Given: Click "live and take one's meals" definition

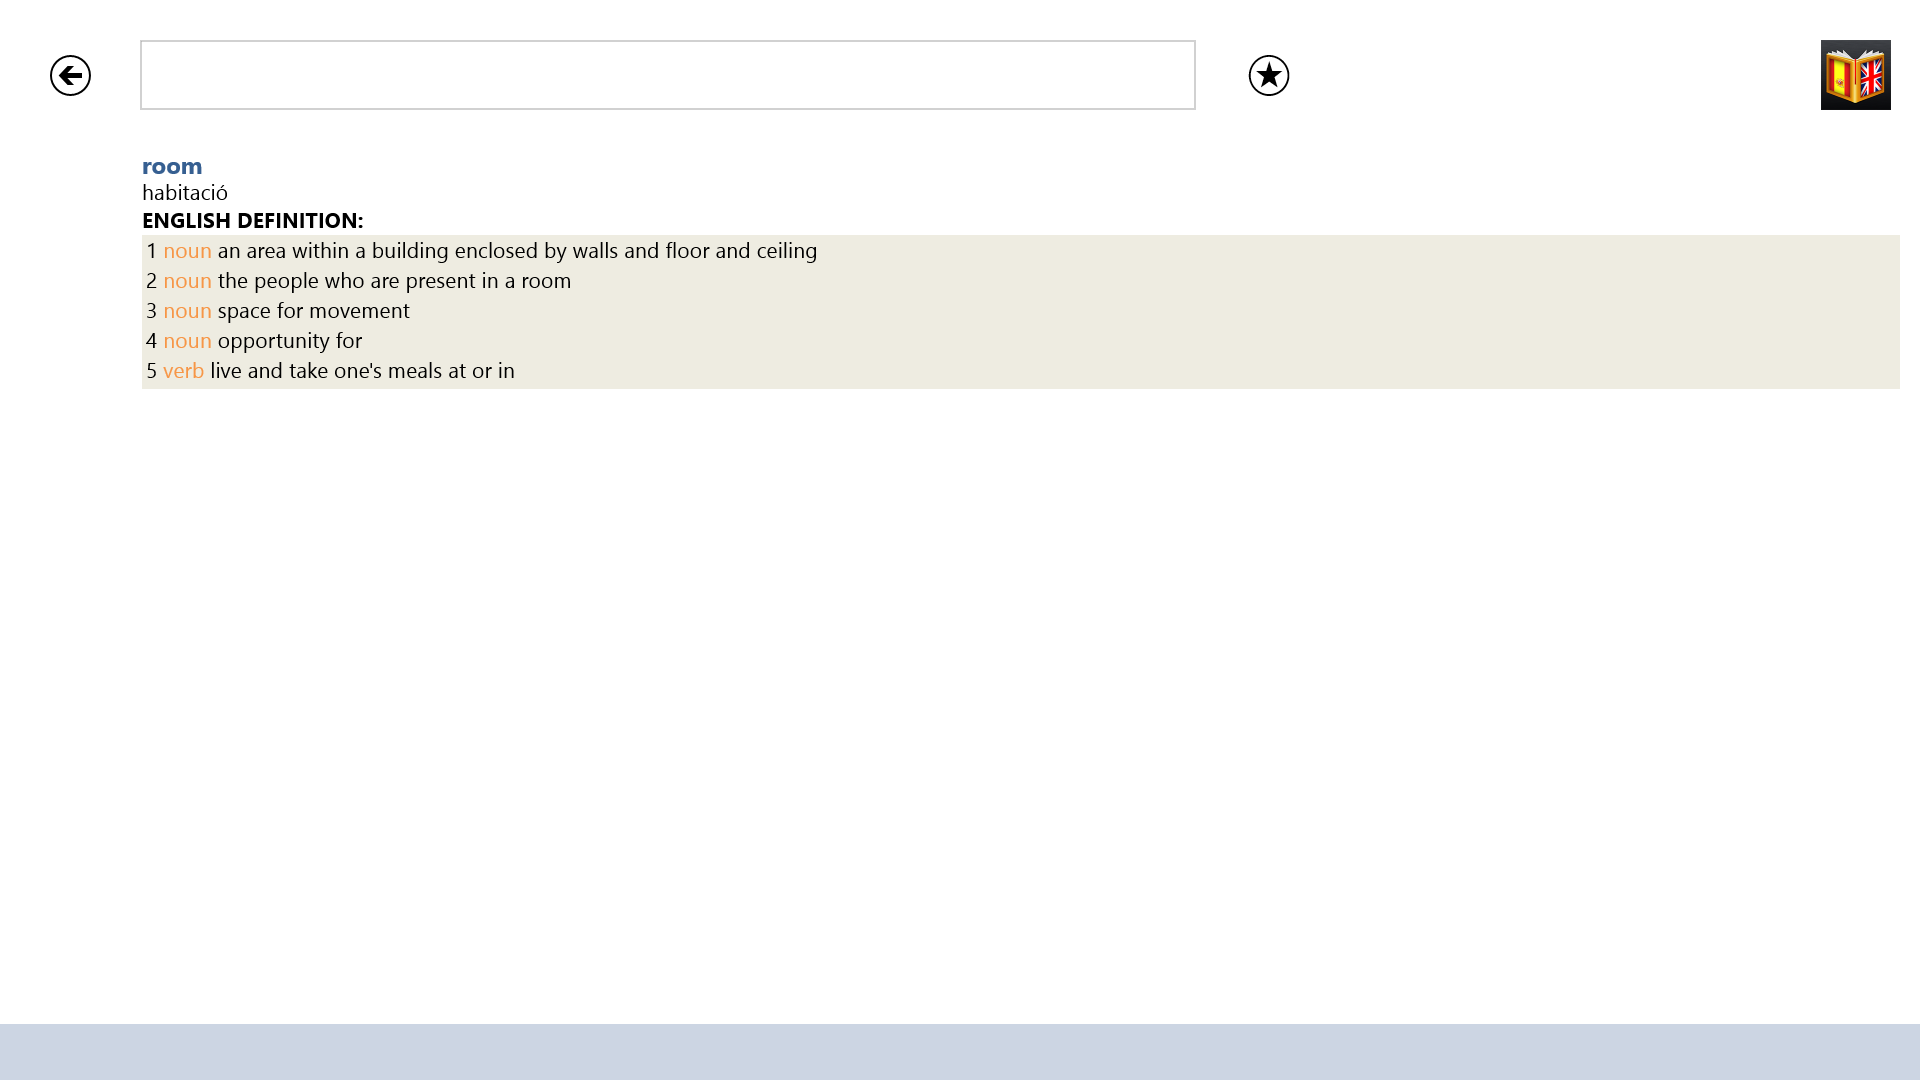Looking at the screenshot, I should pyautogui.click(x=362, y=371).
